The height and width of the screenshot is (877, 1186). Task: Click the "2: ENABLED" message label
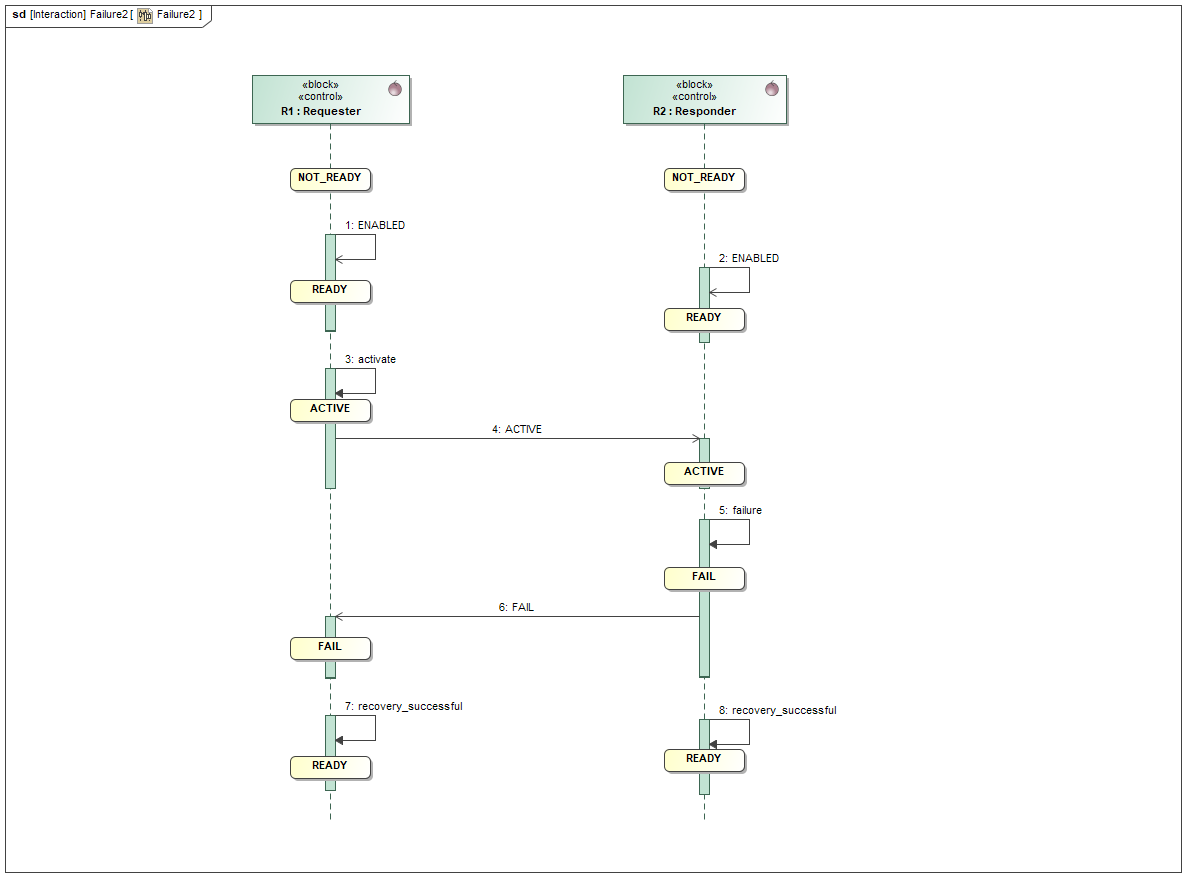tap(749, 259)
